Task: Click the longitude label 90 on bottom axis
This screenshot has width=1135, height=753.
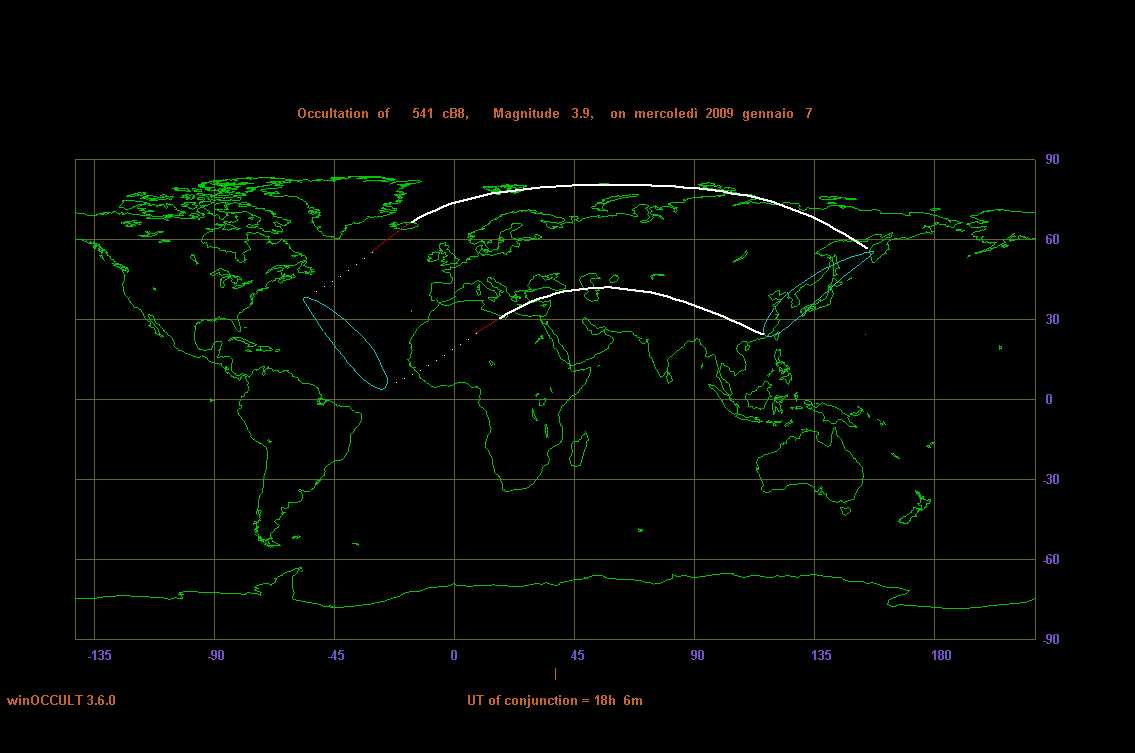Action: [x=697, y=655]
